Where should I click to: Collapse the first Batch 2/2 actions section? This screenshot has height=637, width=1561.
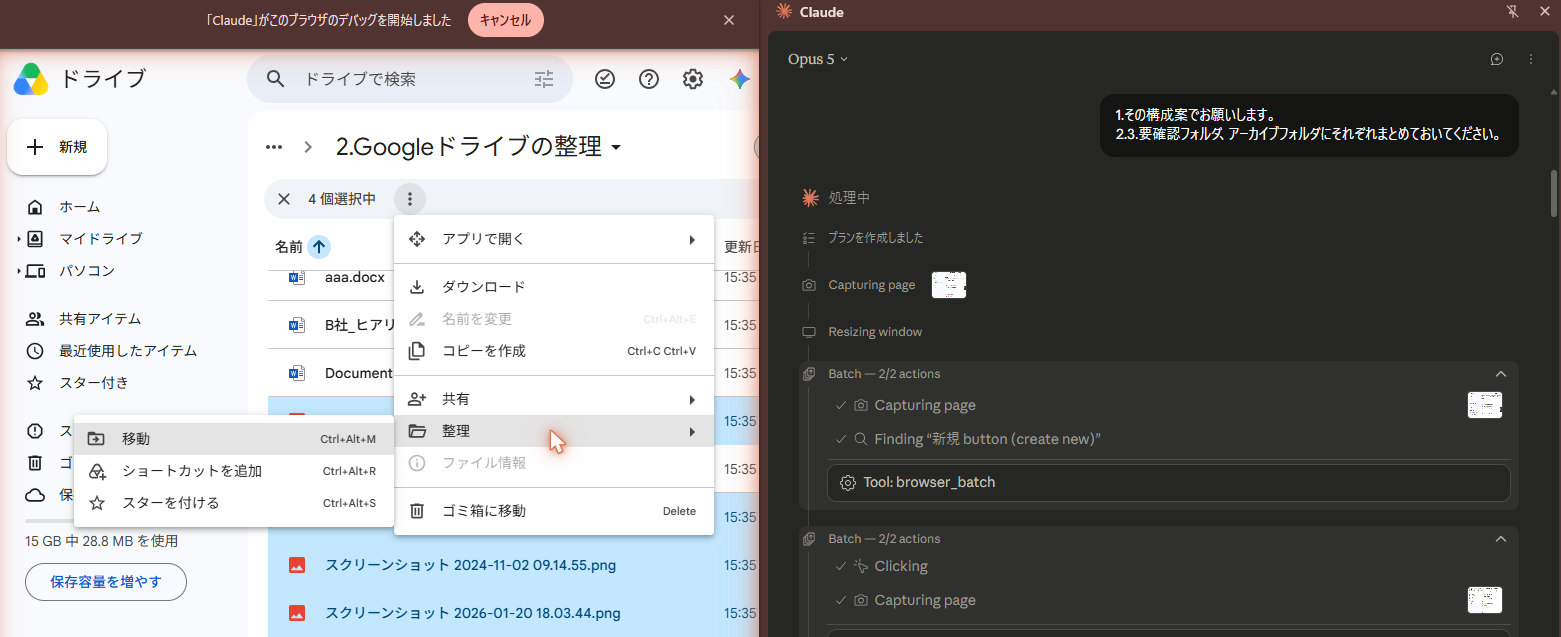pos(1500,374)
